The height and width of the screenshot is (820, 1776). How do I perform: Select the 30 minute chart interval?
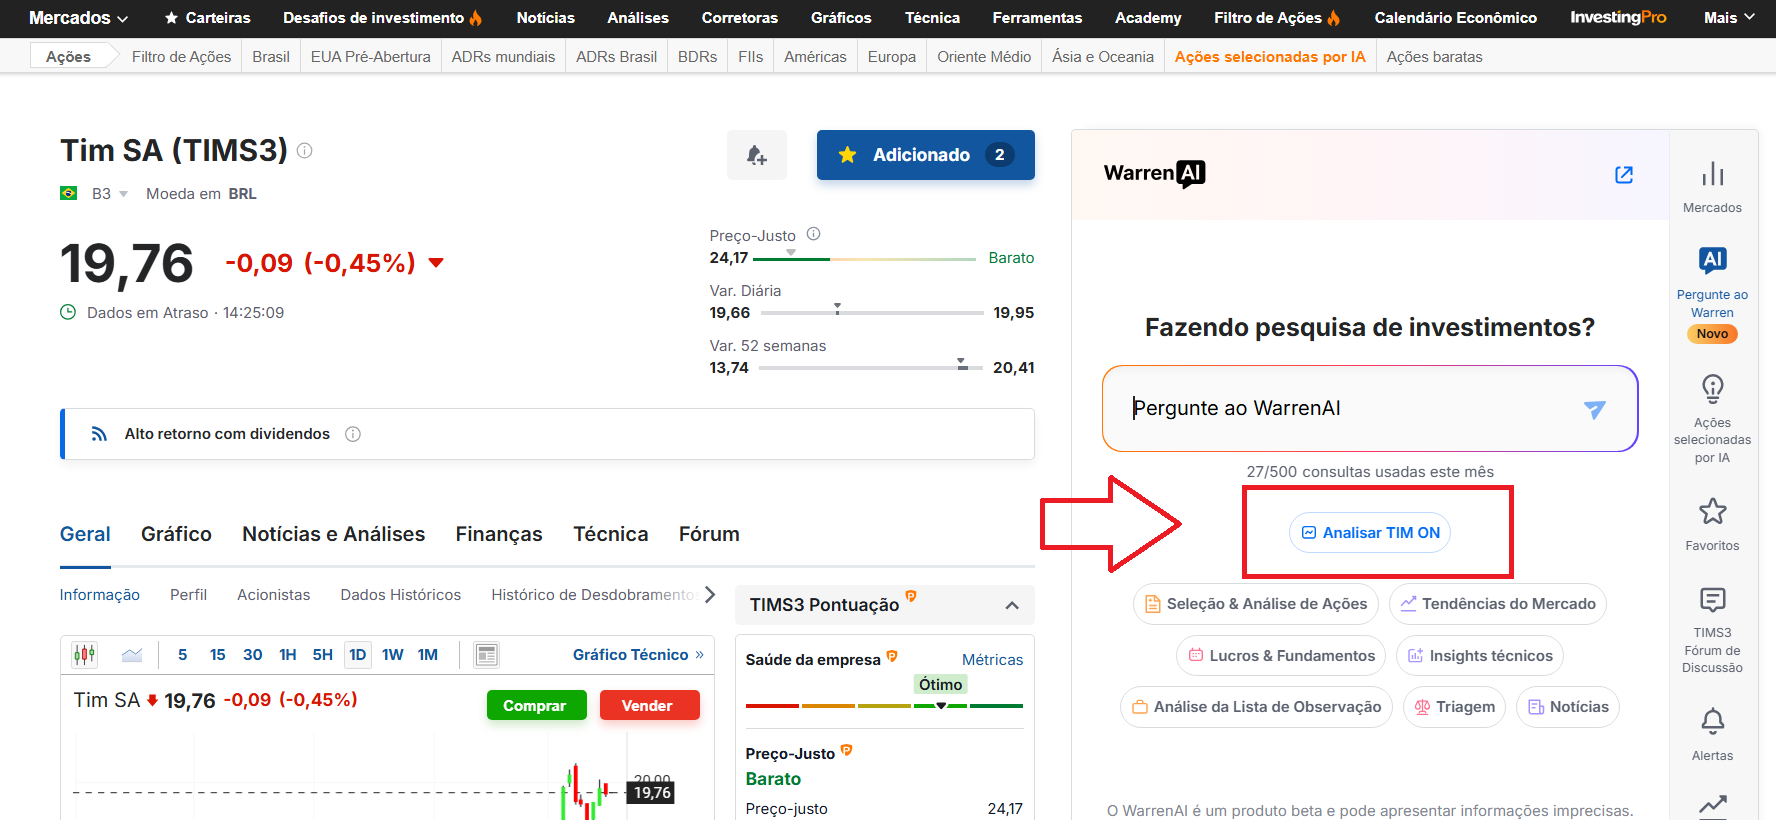(252, 655)
